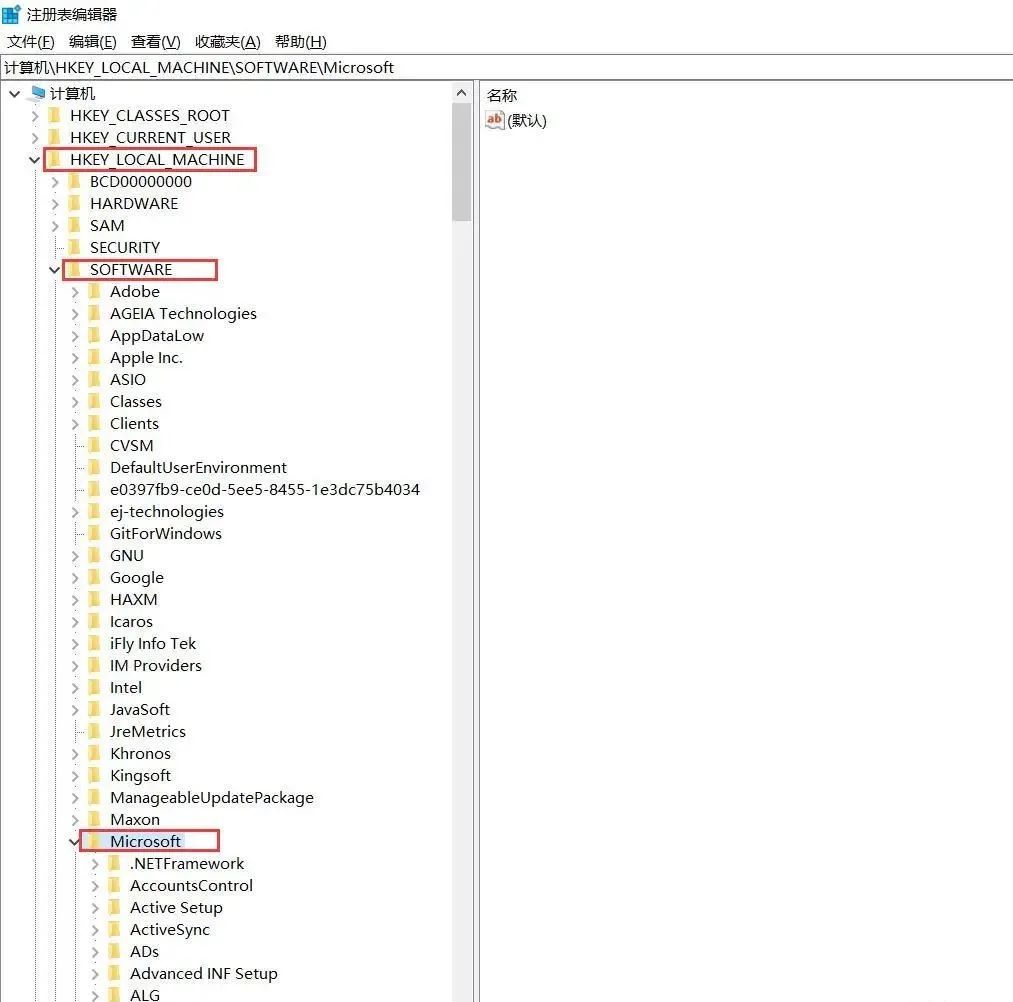Click the computer icon at tree root
Viewport: 1013px width, 1002px height.
pos(37,93)
